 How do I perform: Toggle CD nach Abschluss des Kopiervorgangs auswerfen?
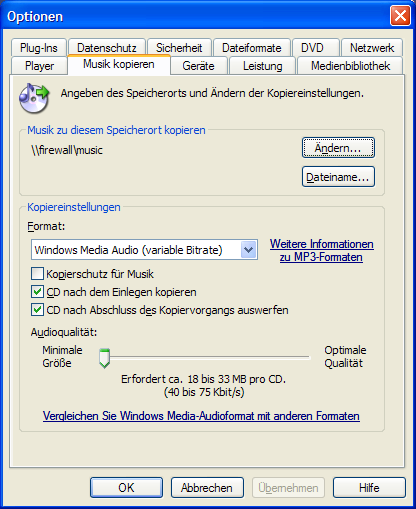pos(37,310)
